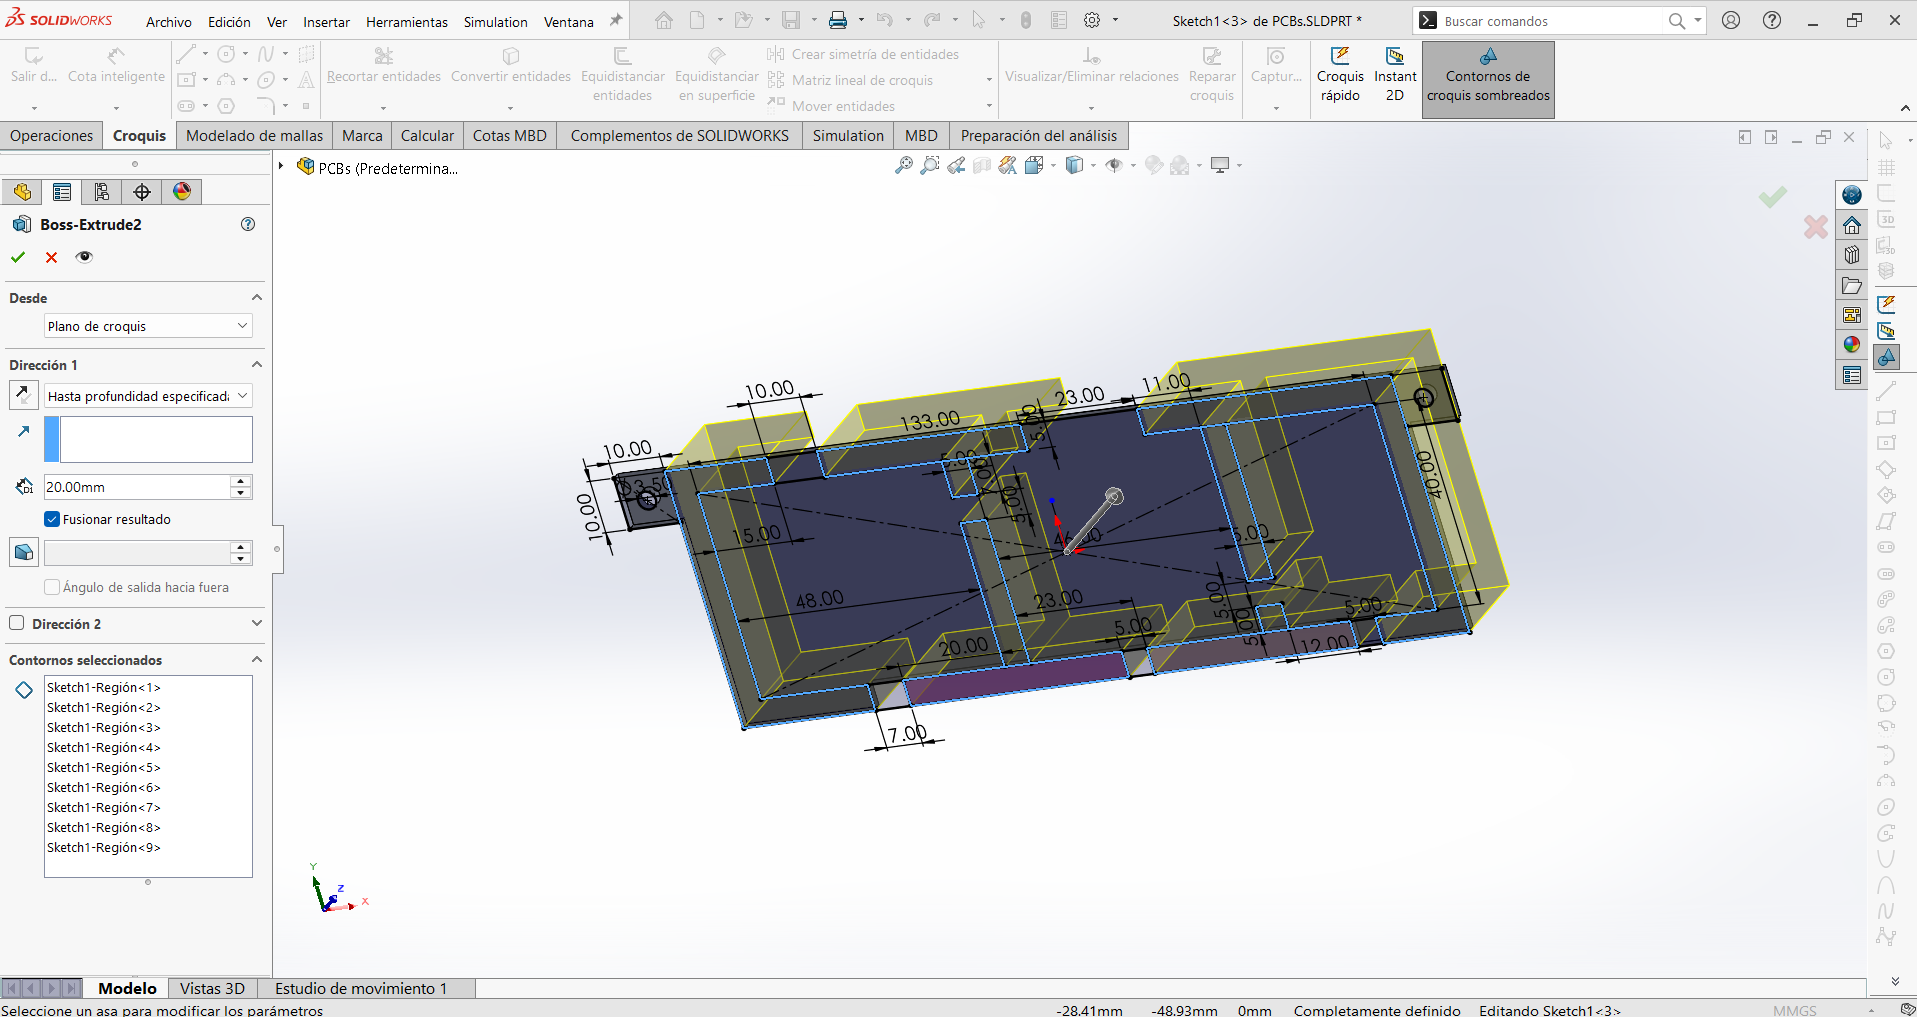Open the Hasta profundidad especificada dropdown
The width and height of the screenshot is (1917, 1017).
click(x=148, y=396)
